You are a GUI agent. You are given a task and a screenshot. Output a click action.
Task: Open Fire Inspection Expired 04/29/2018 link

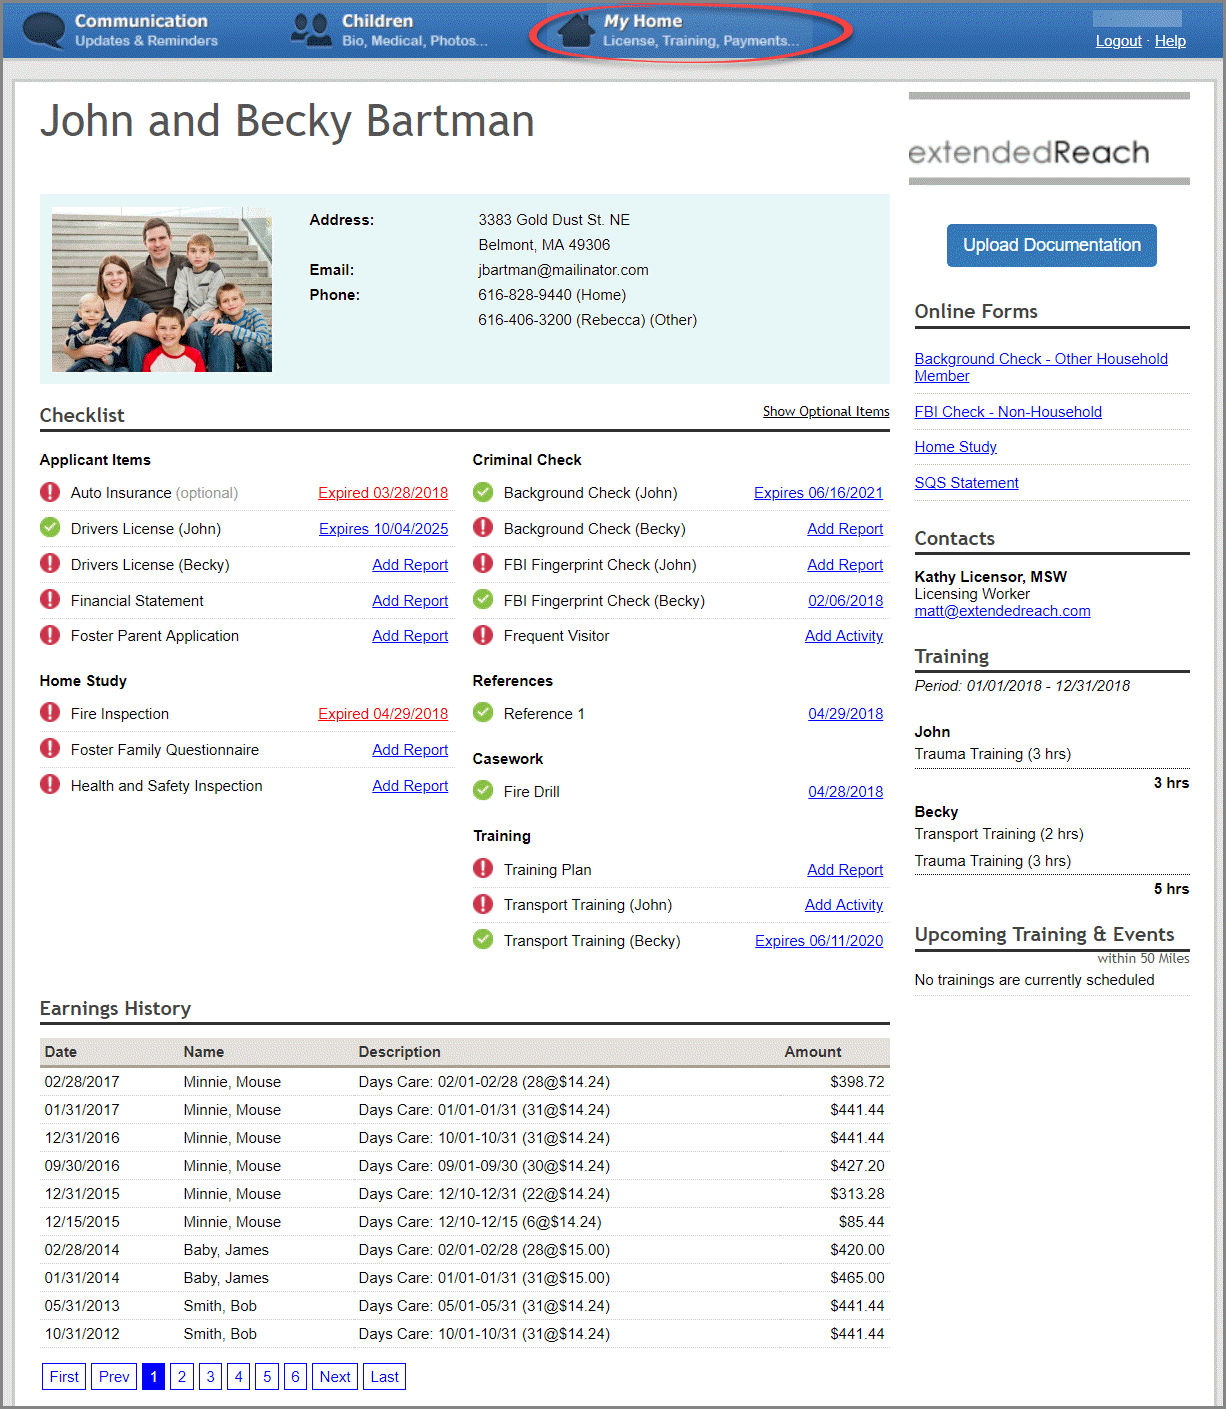click(383, 714)
